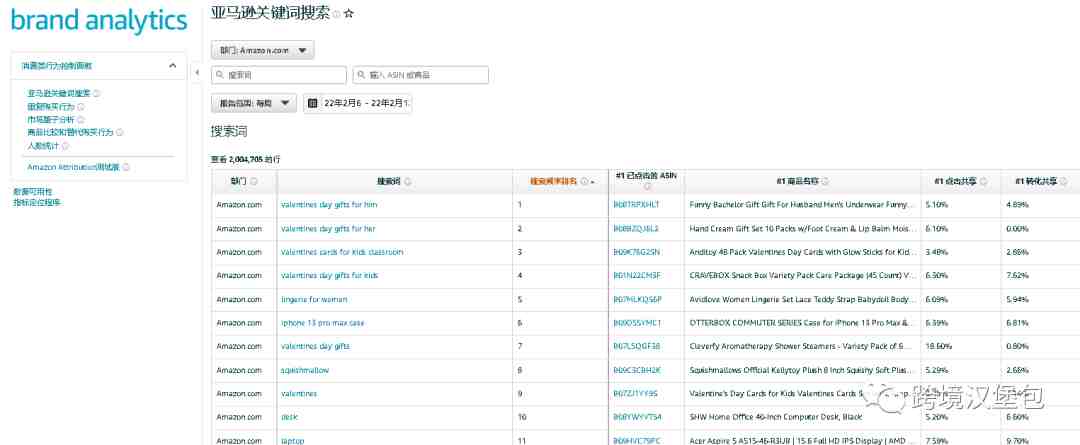Click the OTTERBOX COMMUTER SERIES product name cell
The width and height of the screenshot is (1080, 445).
click(802, 323)
